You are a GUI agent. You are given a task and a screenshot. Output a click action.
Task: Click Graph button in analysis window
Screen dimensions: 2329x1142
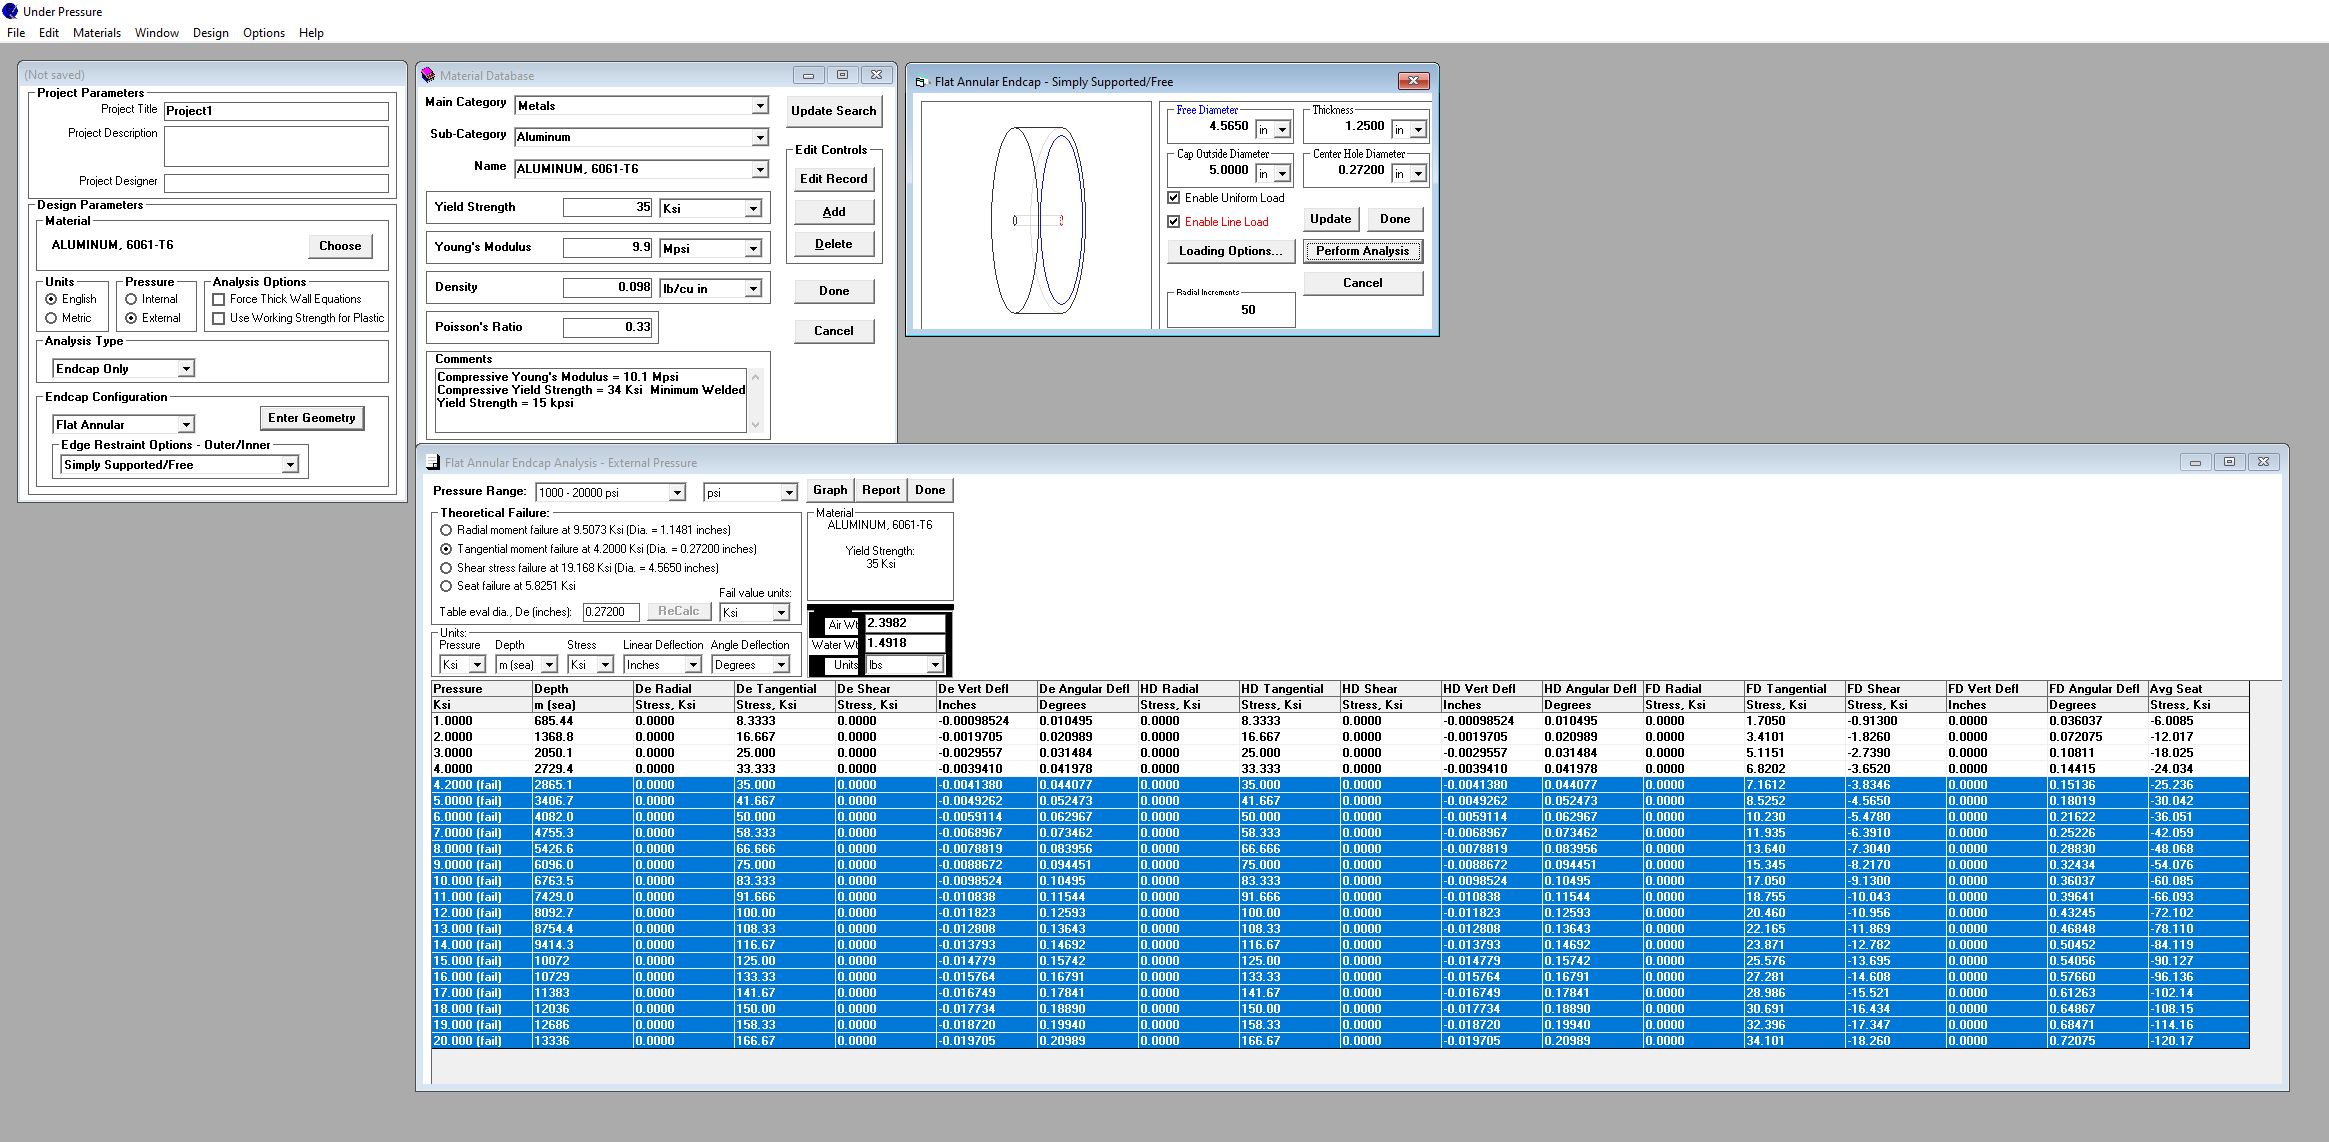pos(830,490)
